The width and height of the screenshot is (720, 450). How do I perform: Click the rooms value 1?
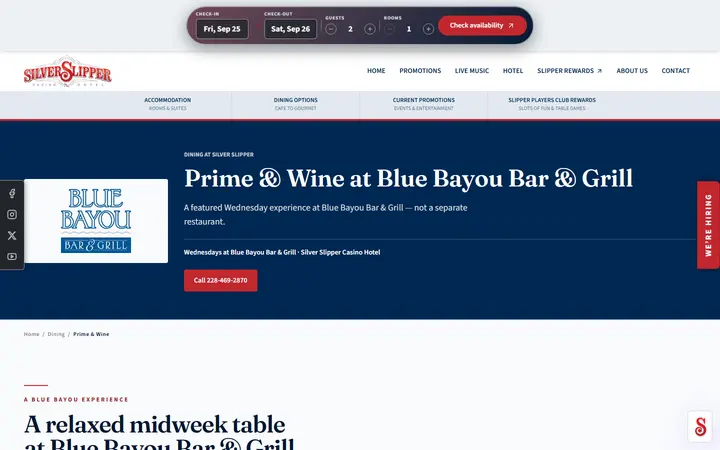409,29
